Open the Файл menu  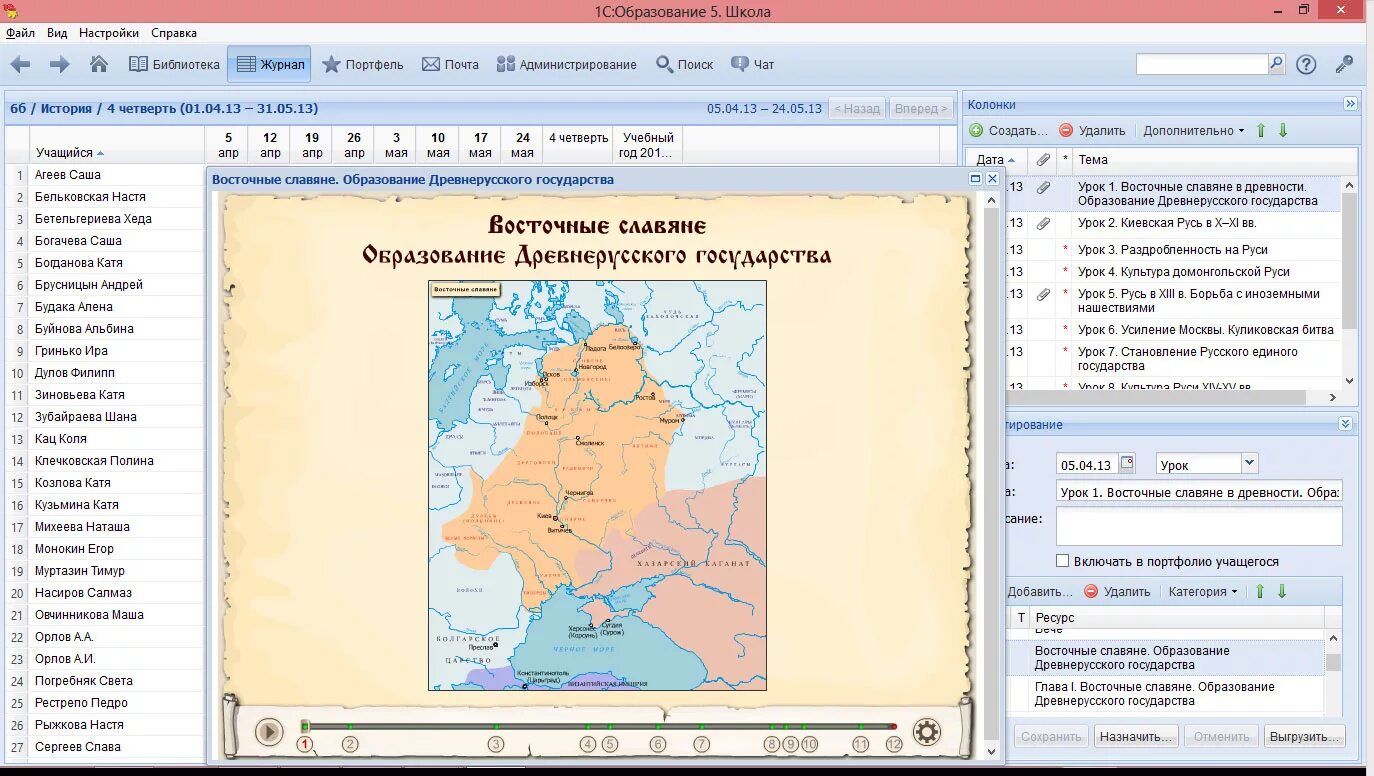[20, 33]
